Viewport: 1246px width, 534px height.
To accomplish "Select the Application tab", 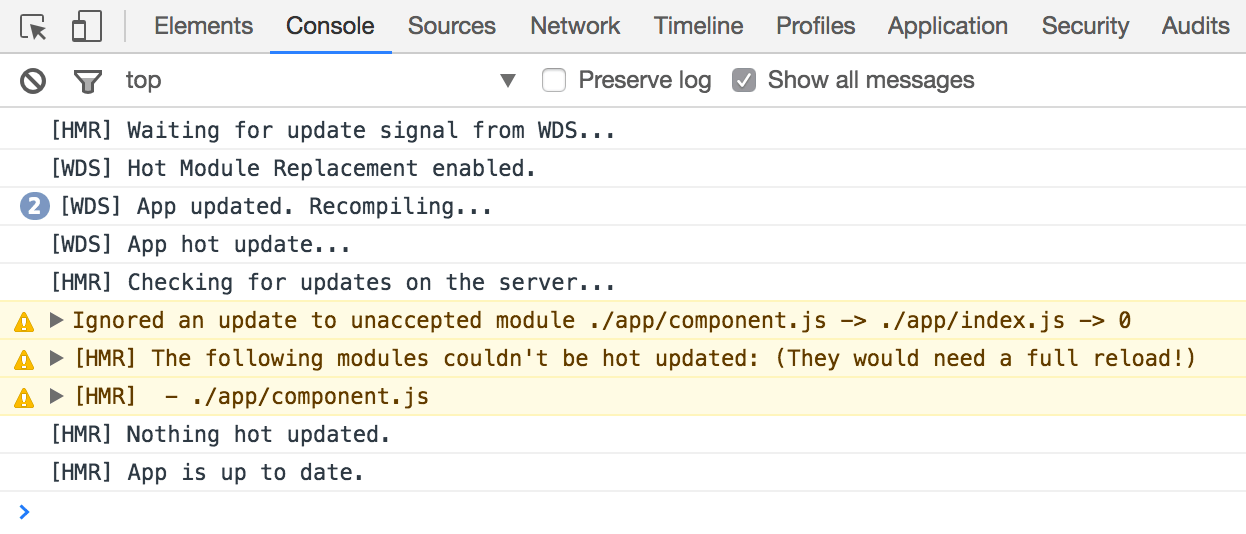I will 947,27.
